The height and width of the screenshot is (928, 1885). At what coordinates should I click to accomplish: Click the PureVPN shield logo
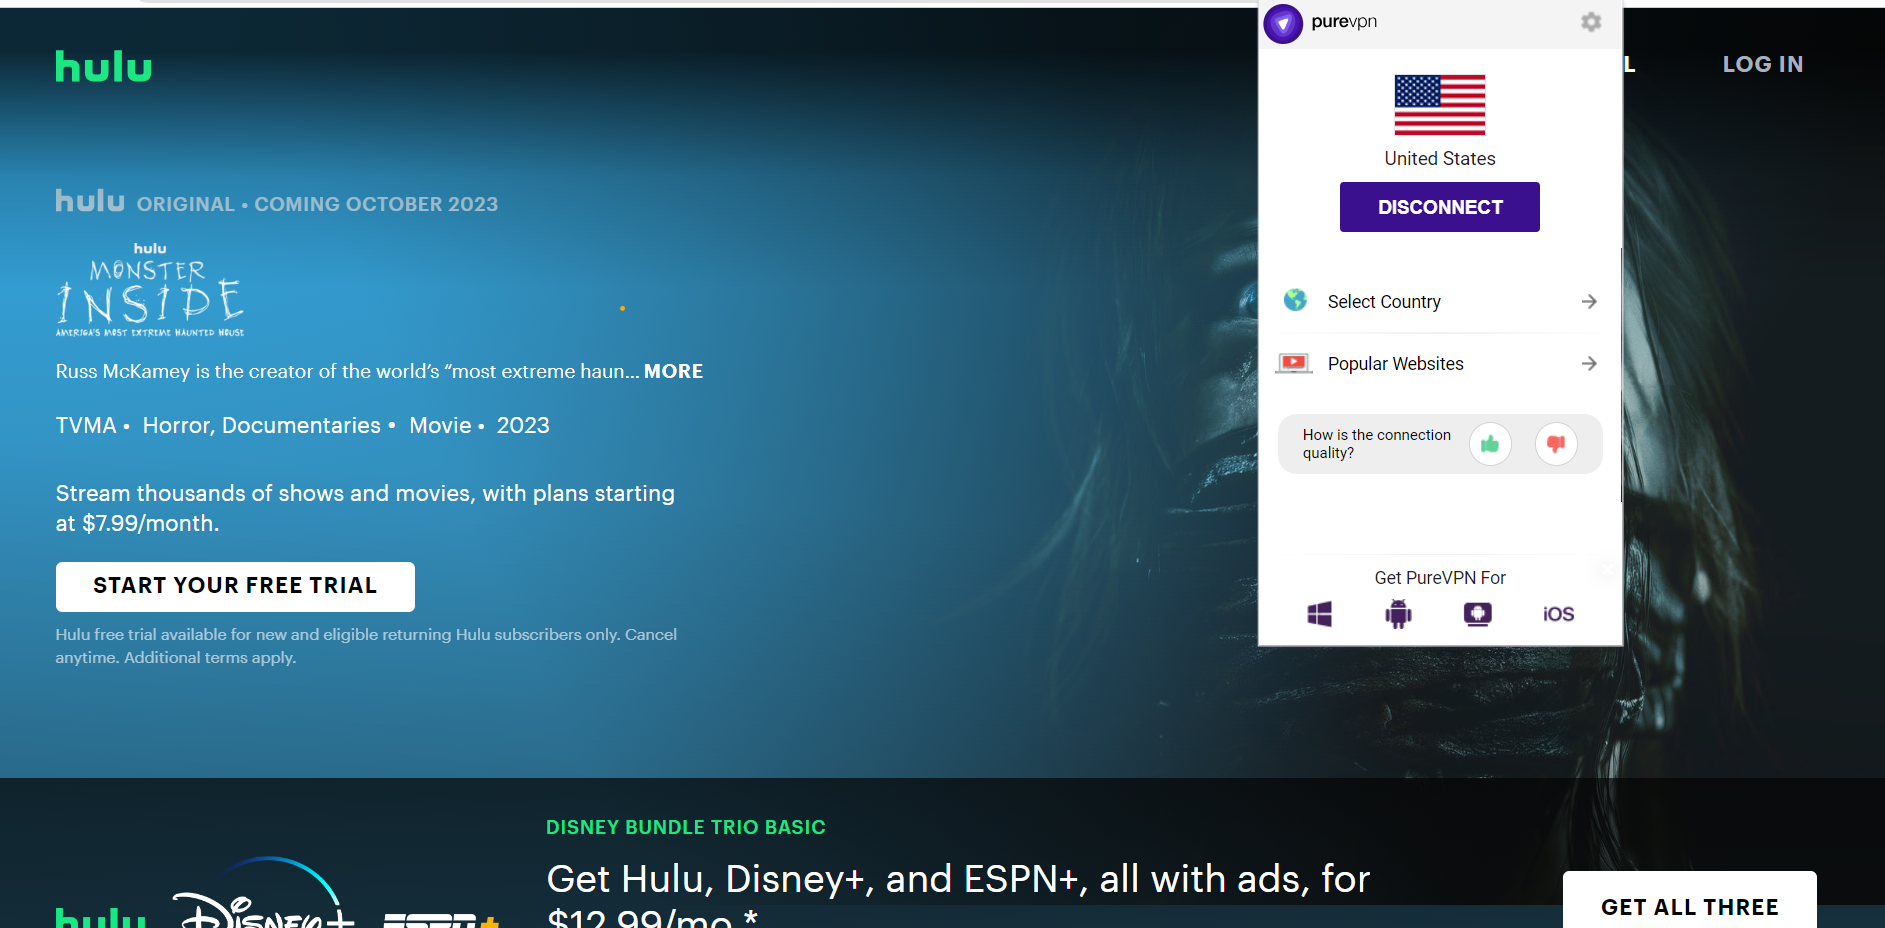pyautogui.click(x=1283, y=24)
